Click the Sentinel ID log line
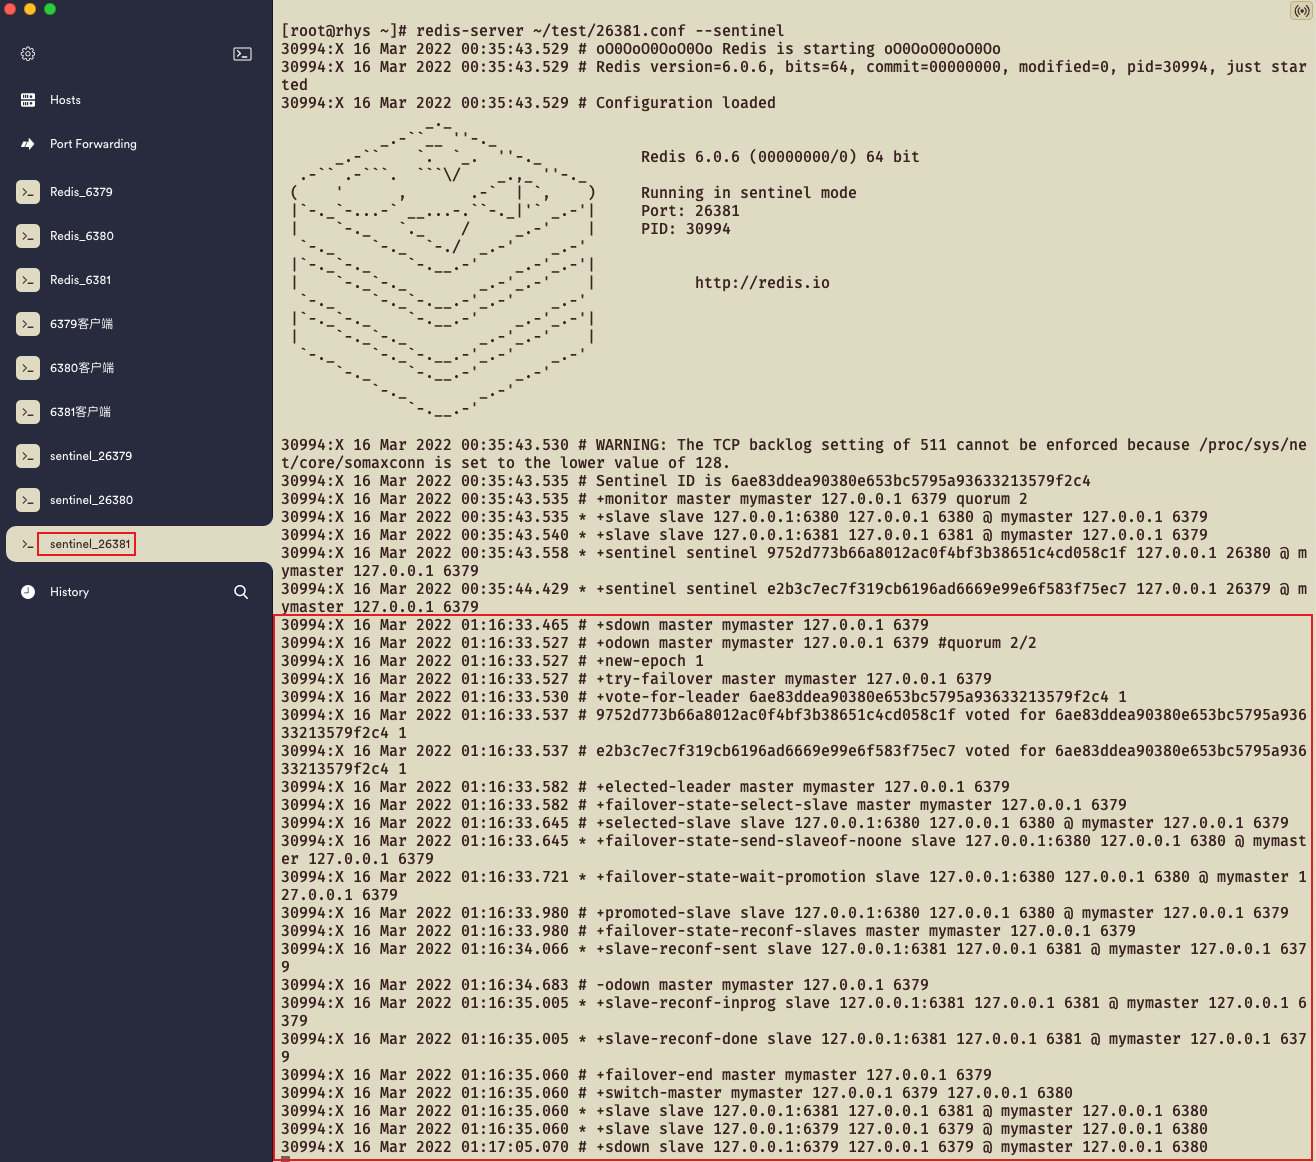1316x1162 pixels. (x=686, y=481)
